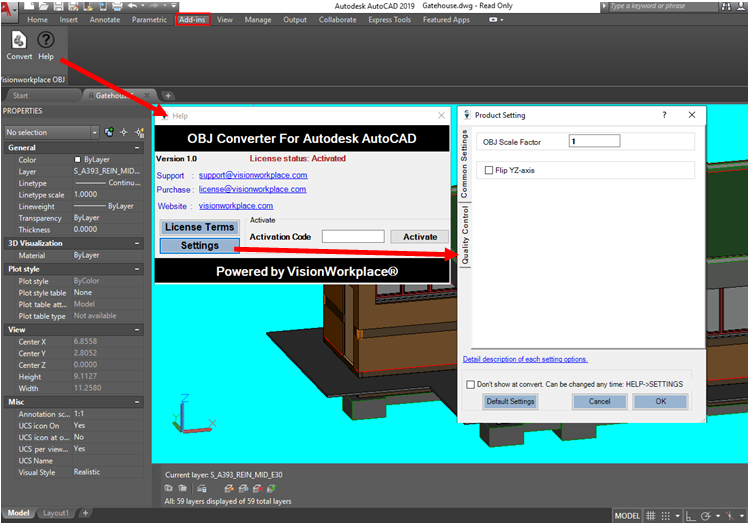Image resolution: width=748 pixels, height=523 pixels.
Task: Enable the Flip YZ-axis checkbox
Action: [x=488, y=170]
